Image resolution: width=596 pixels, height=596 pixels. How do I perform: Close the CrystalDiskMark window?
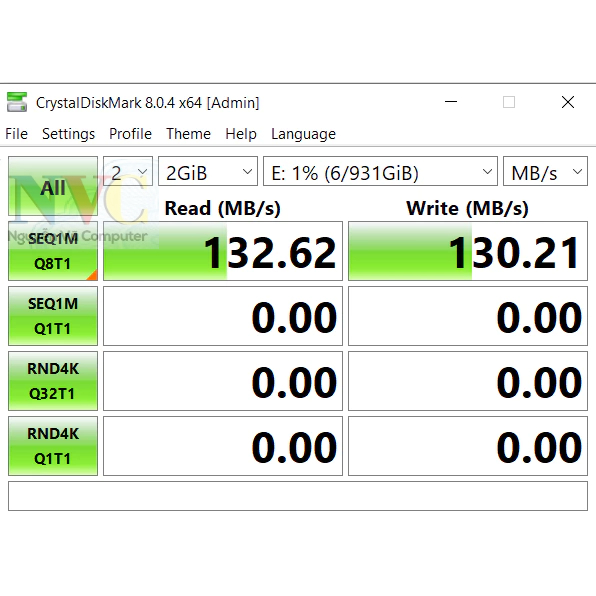pos(568,102)
